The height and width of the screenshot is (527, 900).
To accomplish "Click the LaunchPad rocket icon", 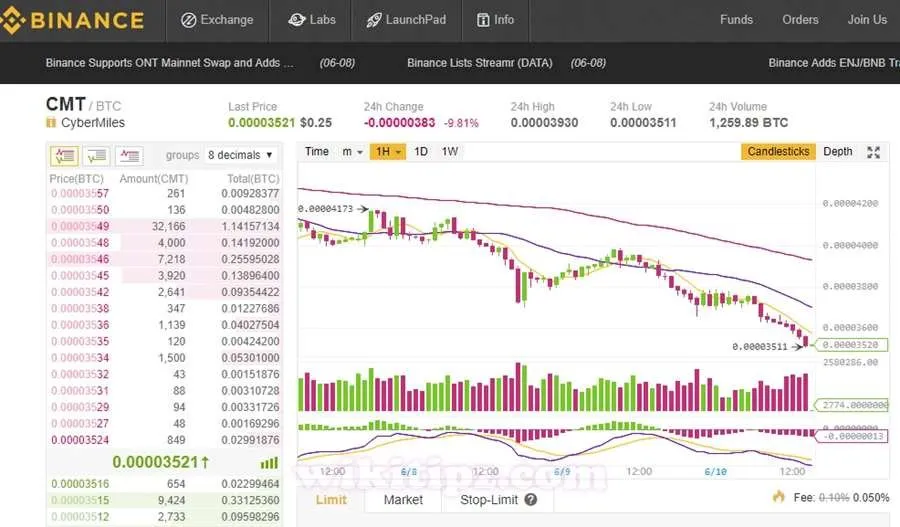I will (x=374, y=21).
